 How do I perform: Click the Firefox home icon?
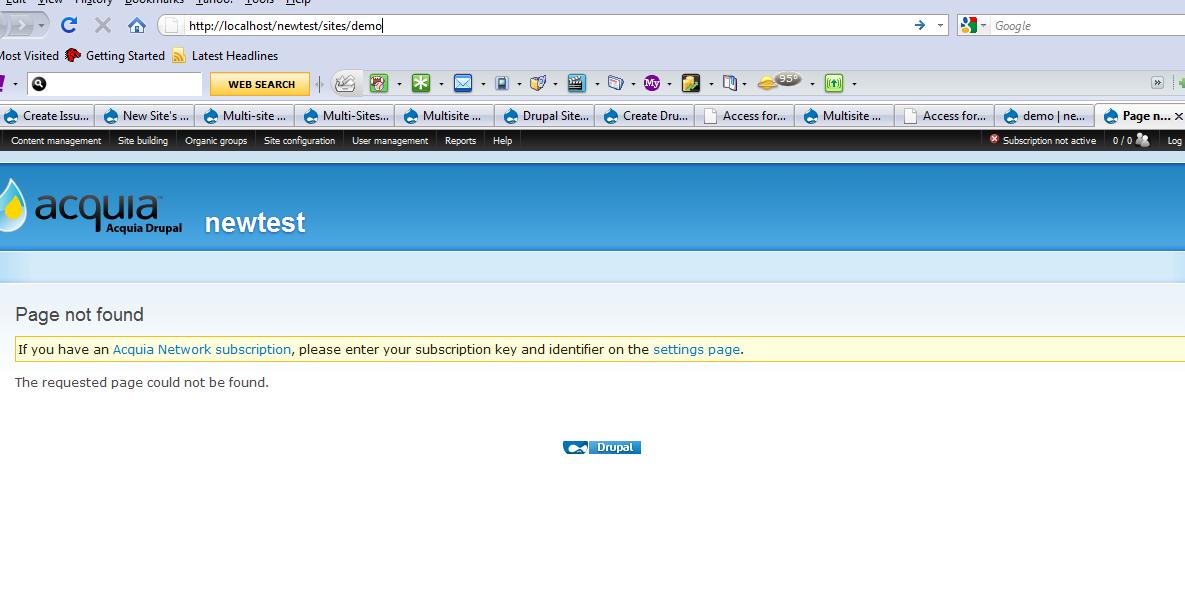[x=136, y=25]
